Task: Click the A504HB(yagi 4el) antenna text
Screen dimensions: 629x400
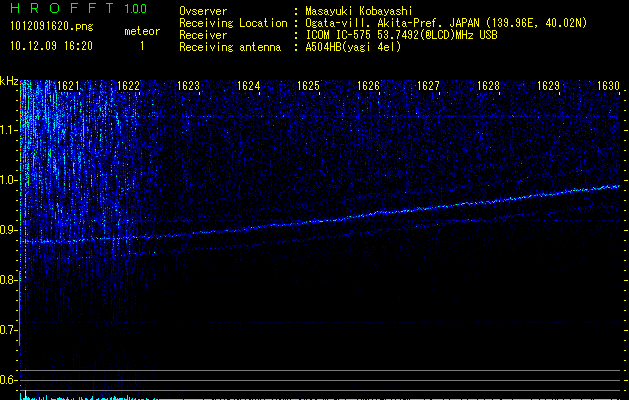Action: point(353,47)
